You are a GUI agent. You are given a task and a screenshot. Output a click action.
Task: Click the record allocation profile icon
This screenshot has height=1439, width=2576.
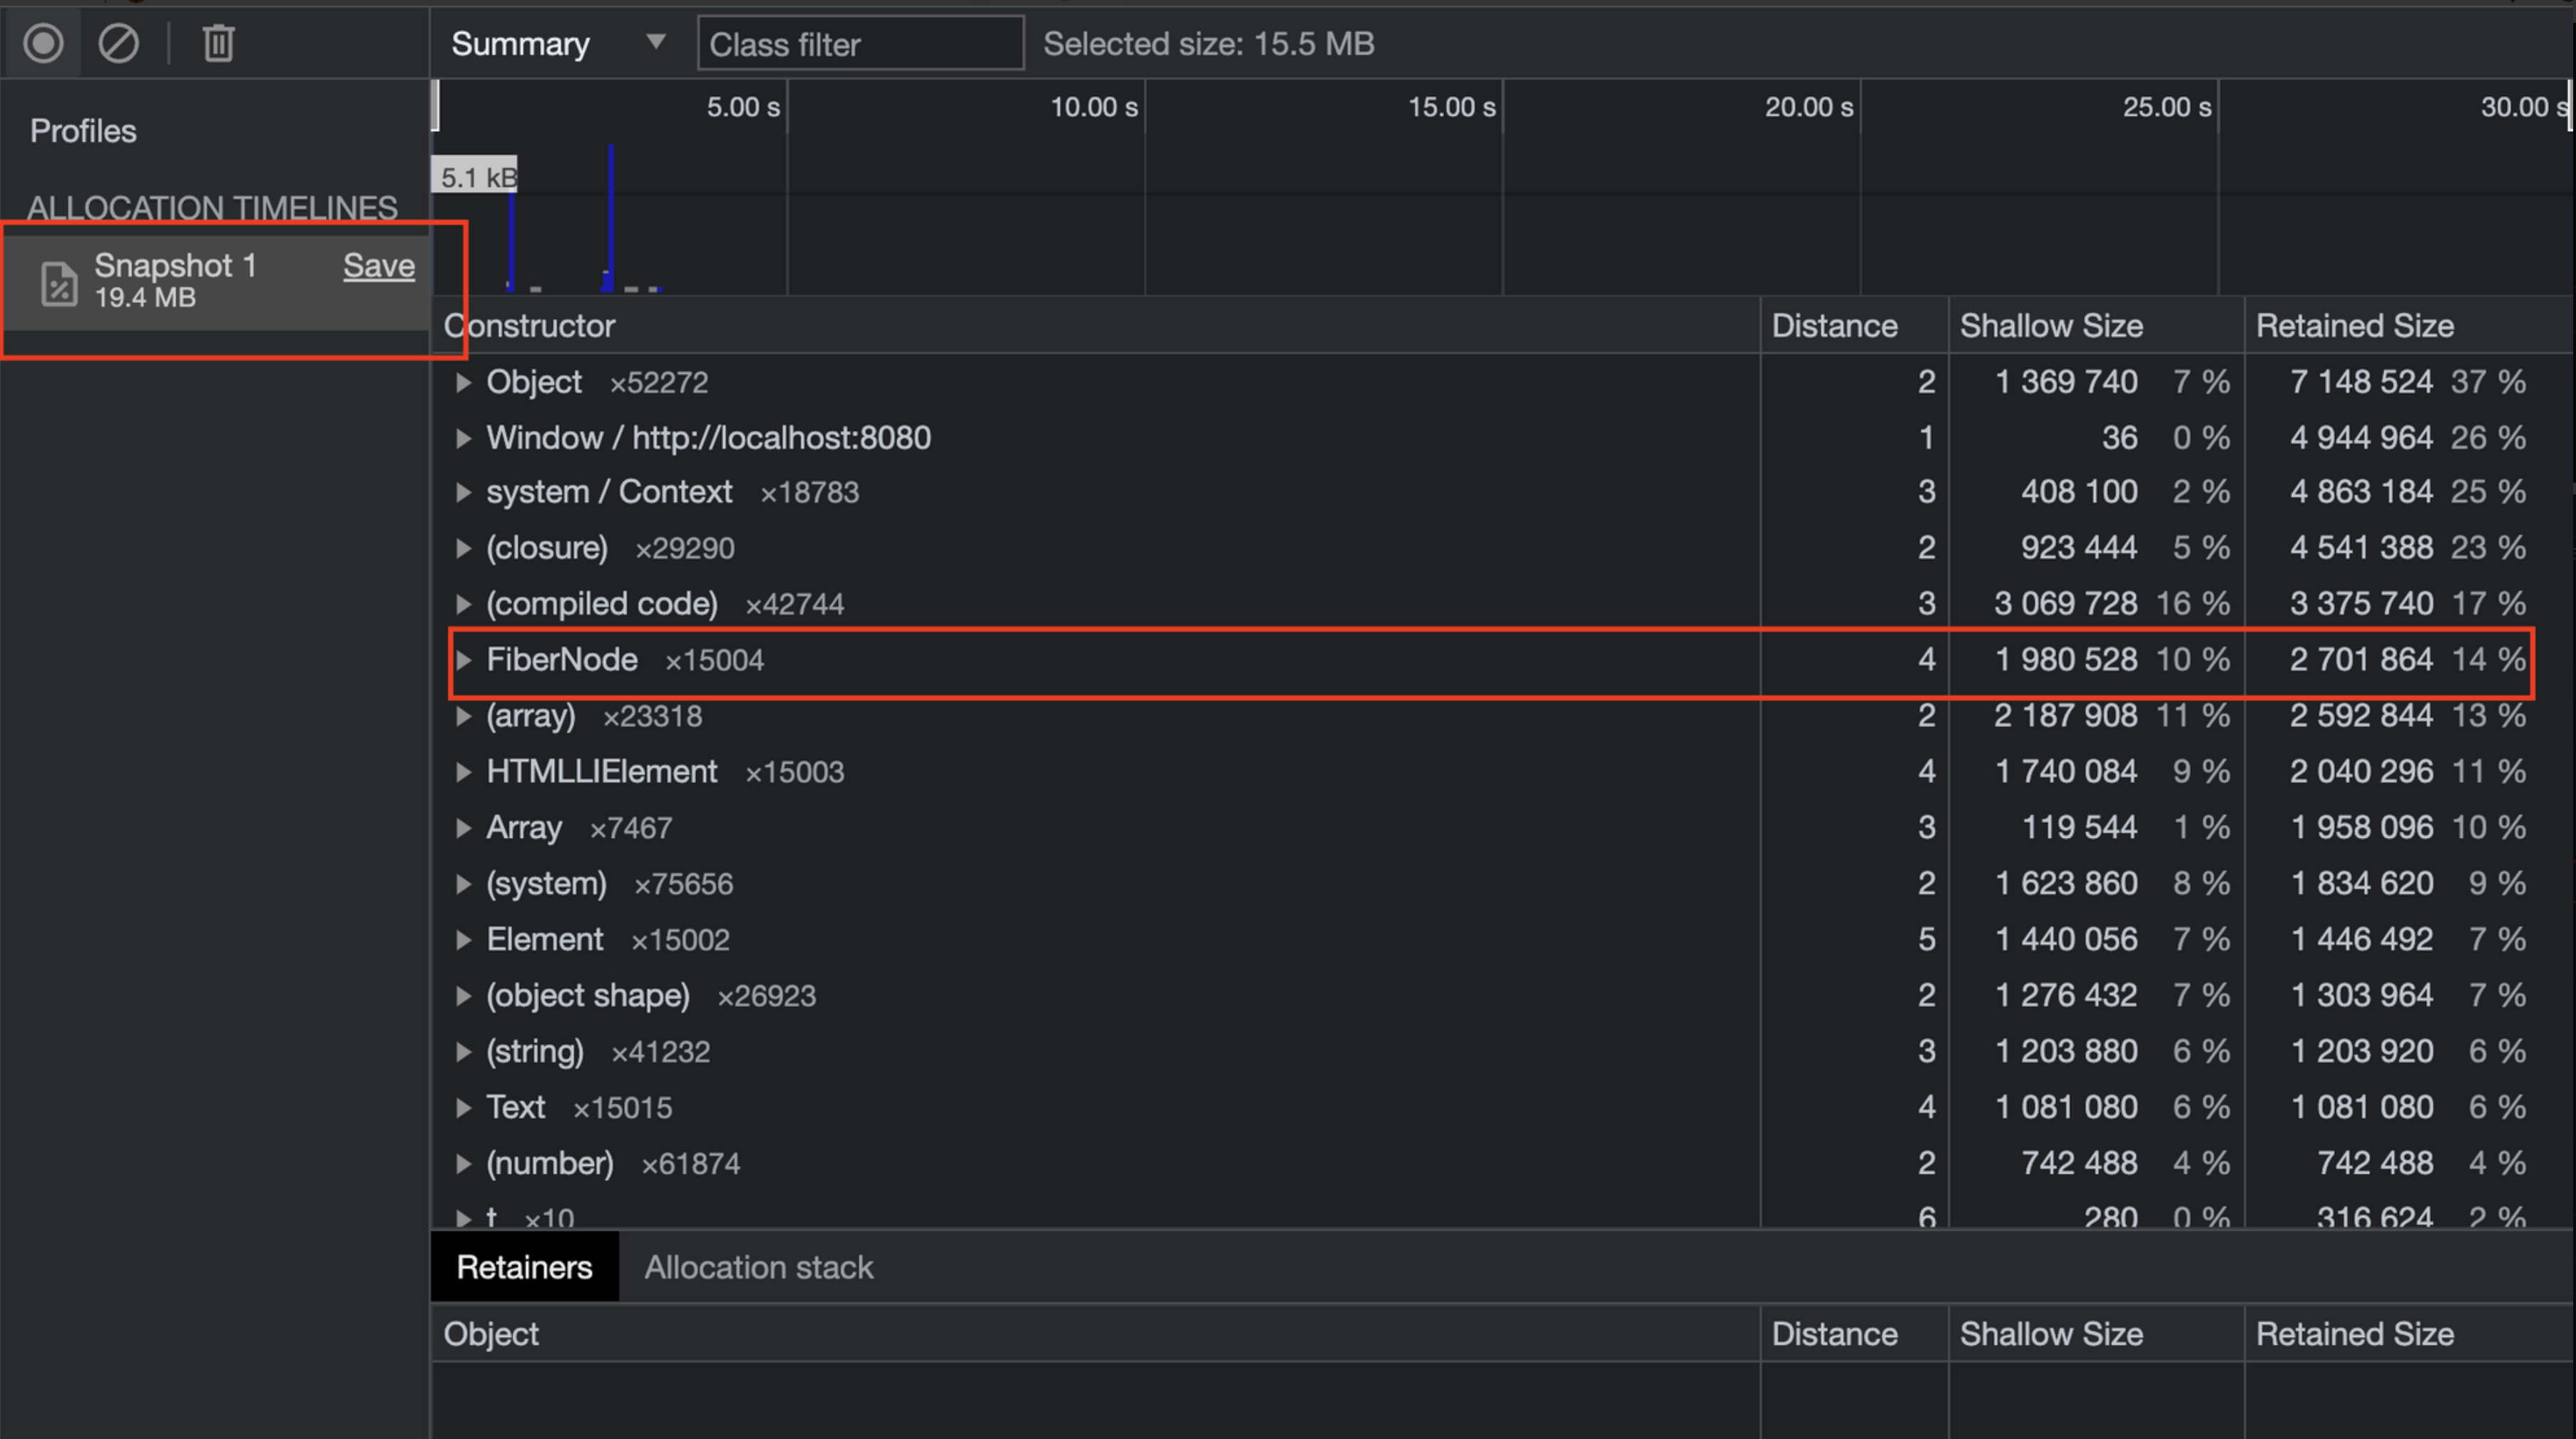(x=43, y=43)
